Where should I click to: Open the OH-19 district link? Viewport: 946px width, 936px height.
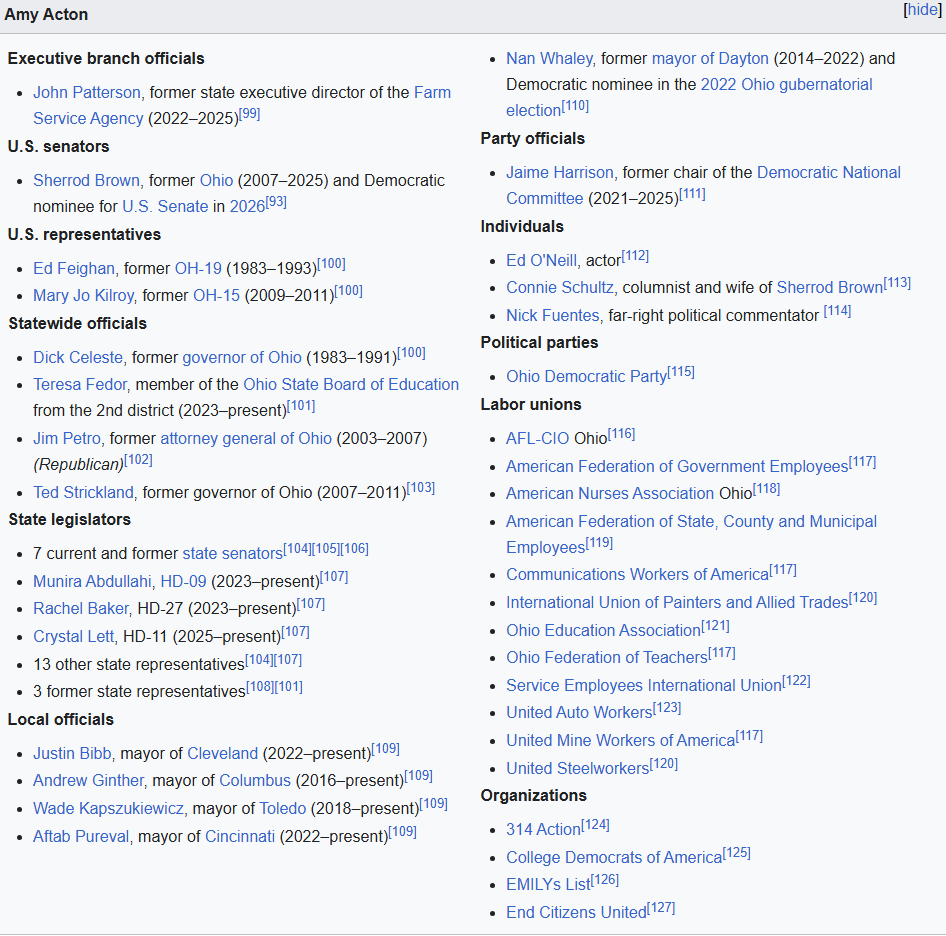click(198, 269)
